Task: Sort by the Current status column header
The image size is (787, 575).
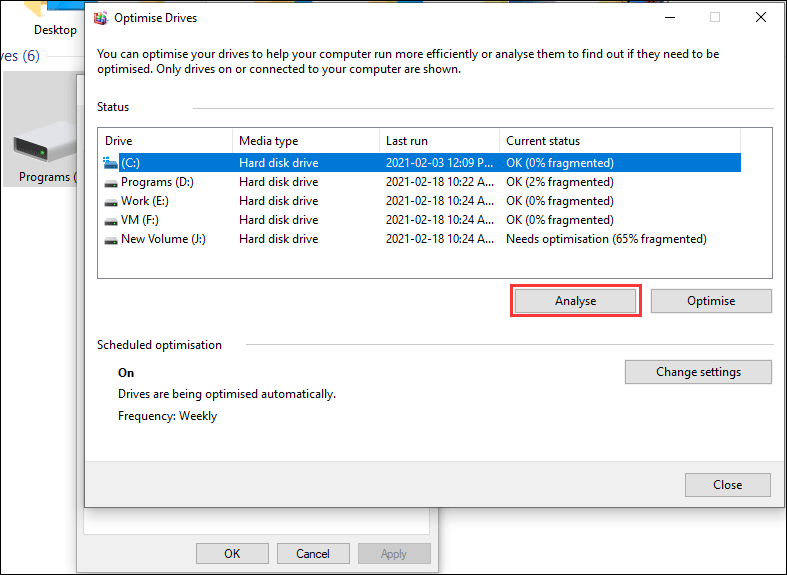Action: pyautogui.click(x=620, y=141)
